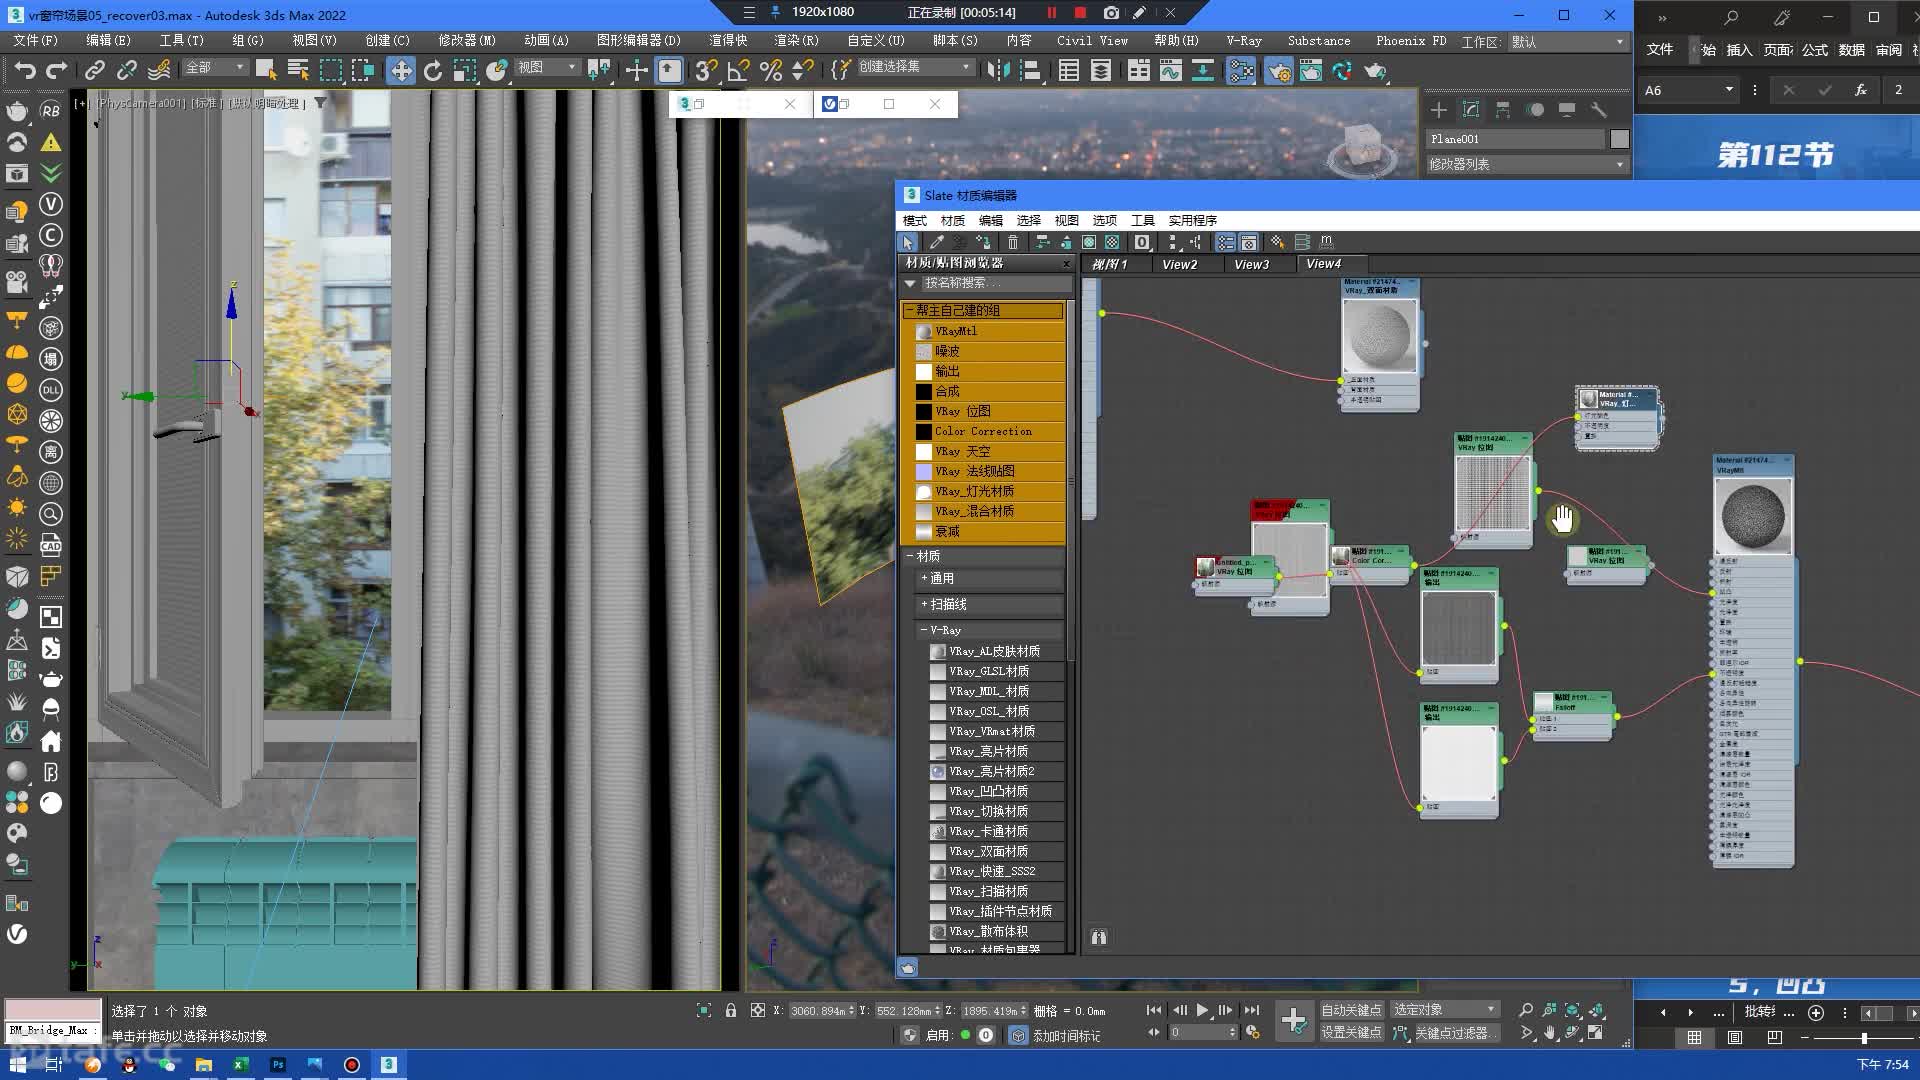Click the stop recording red square

click(1080, 13)
